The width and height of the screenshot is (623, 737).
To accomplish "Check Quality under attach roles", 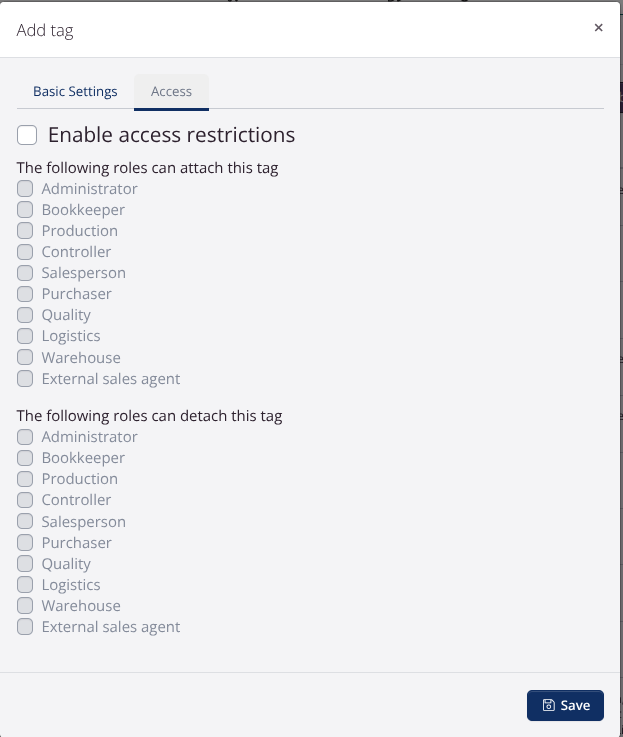I will (x=25, y=315).
